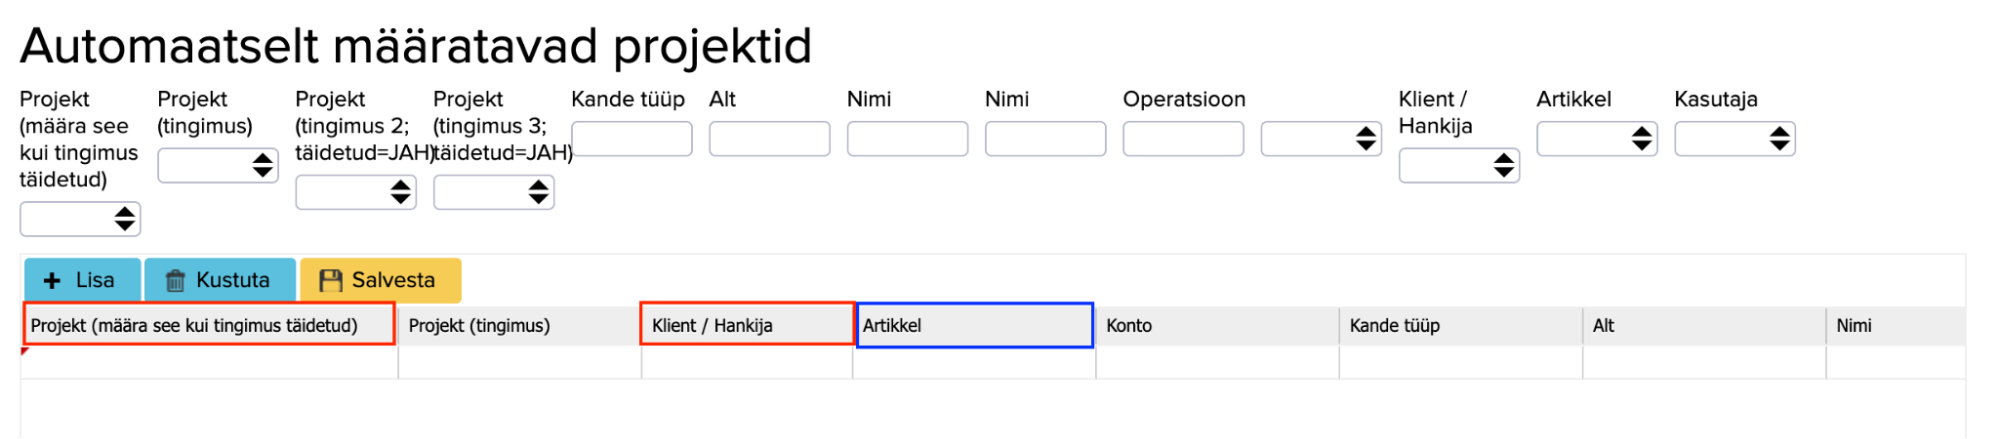Click the Kande tüüp table column header
This screenshot has height=439, width=1999.
pyautogui.click(x=1459, y=326)
